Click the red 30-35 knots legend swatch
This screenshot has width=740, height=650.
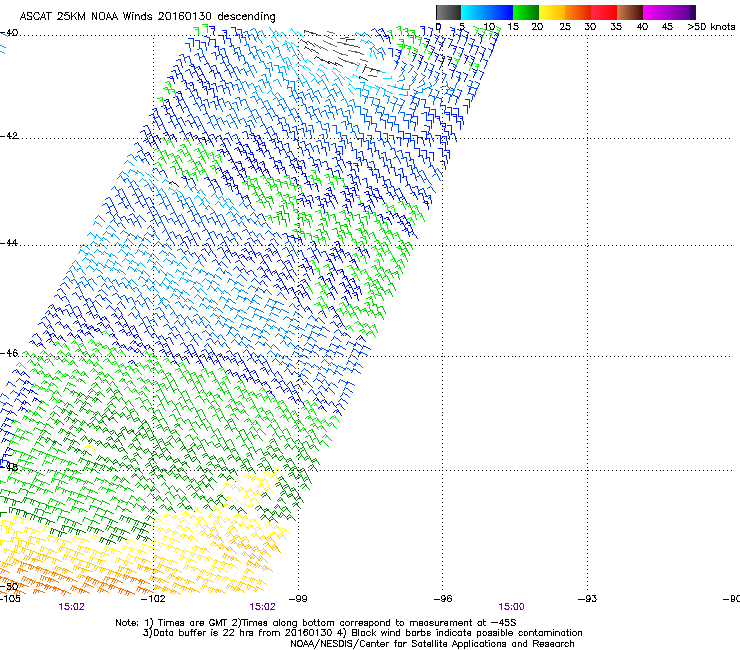coord(604,12)
